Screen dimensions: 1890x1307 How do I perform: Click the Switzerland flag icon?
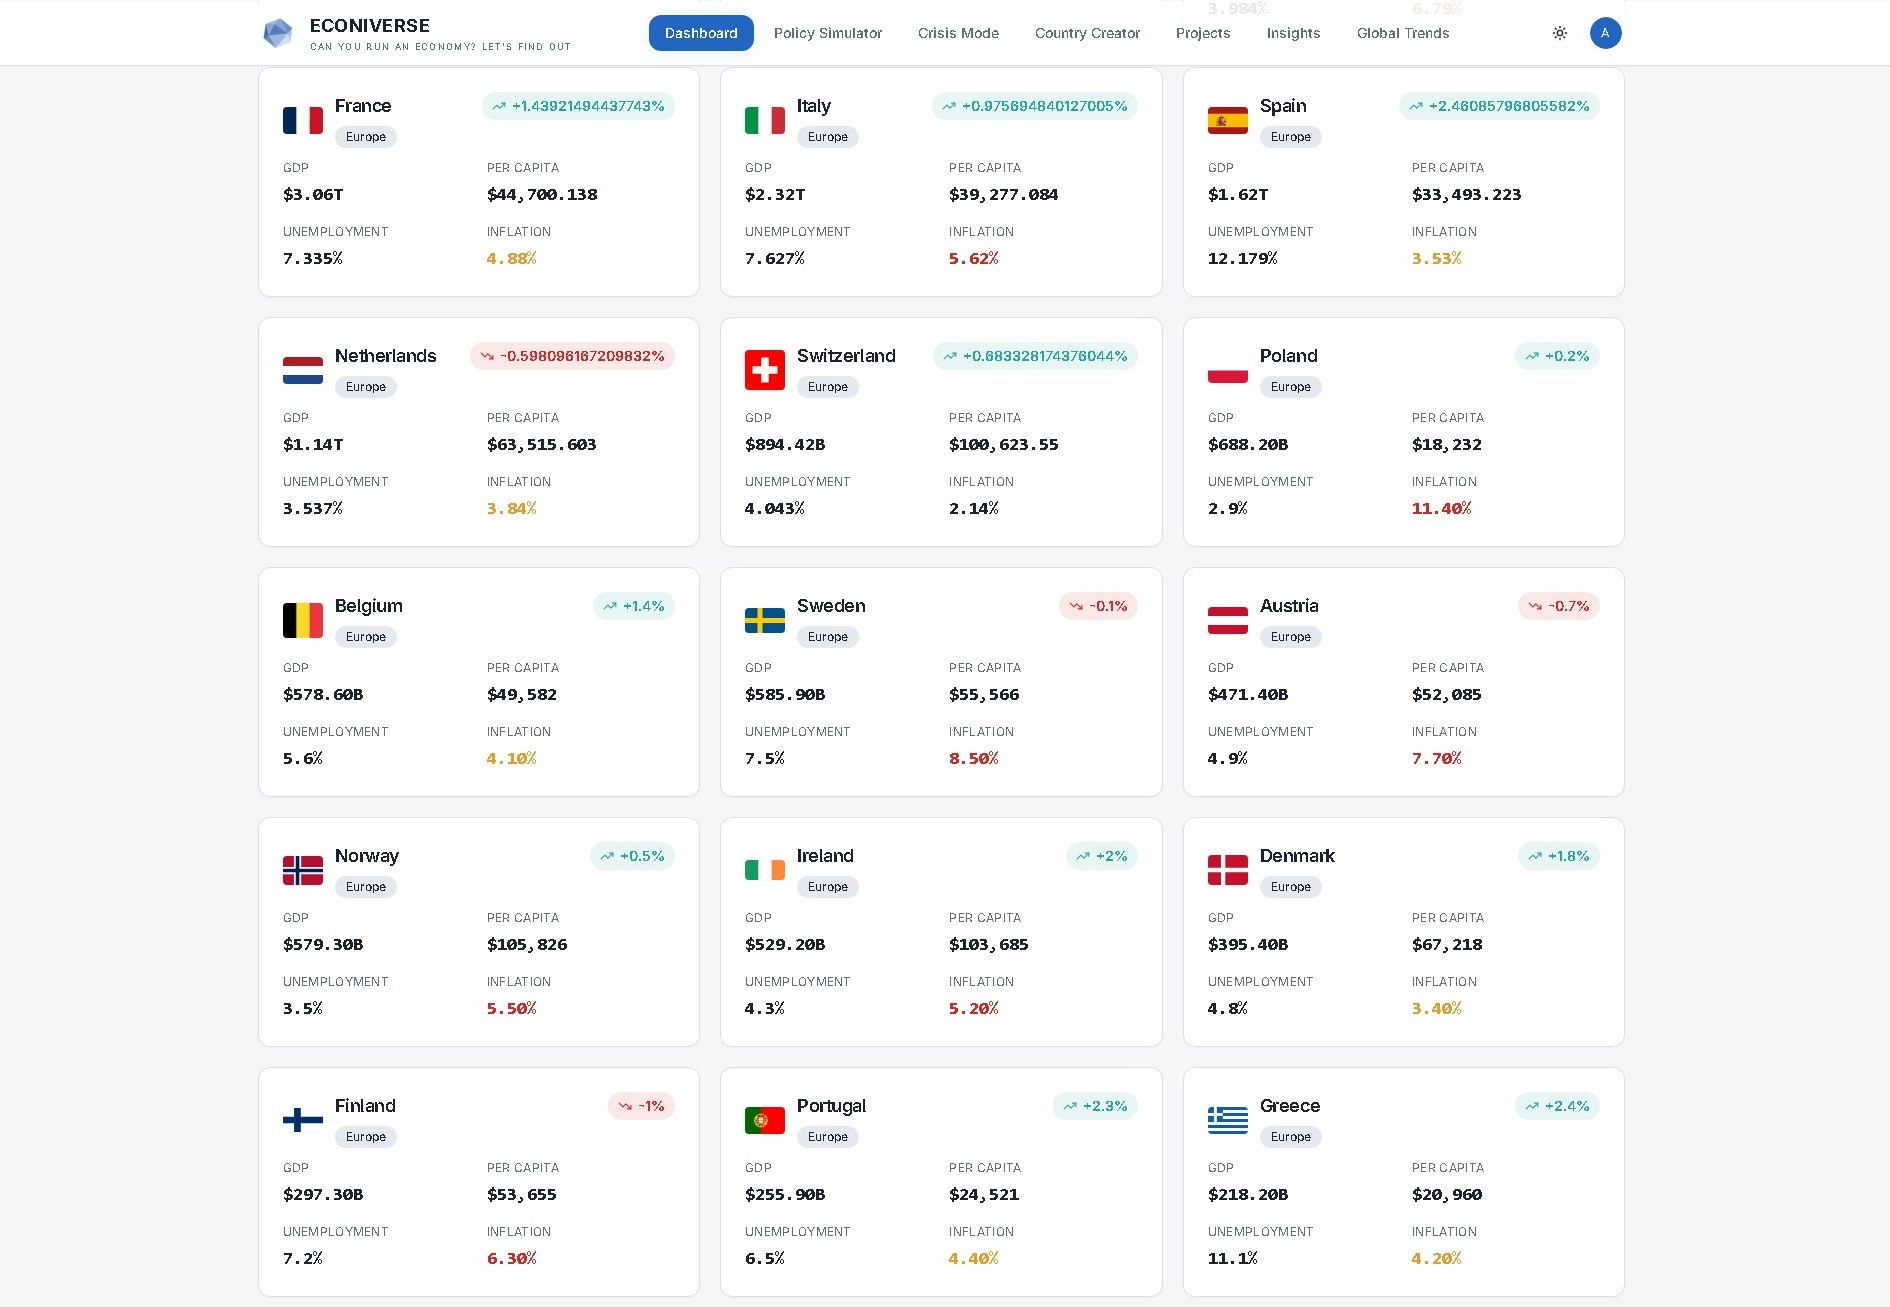click(765, 370)
